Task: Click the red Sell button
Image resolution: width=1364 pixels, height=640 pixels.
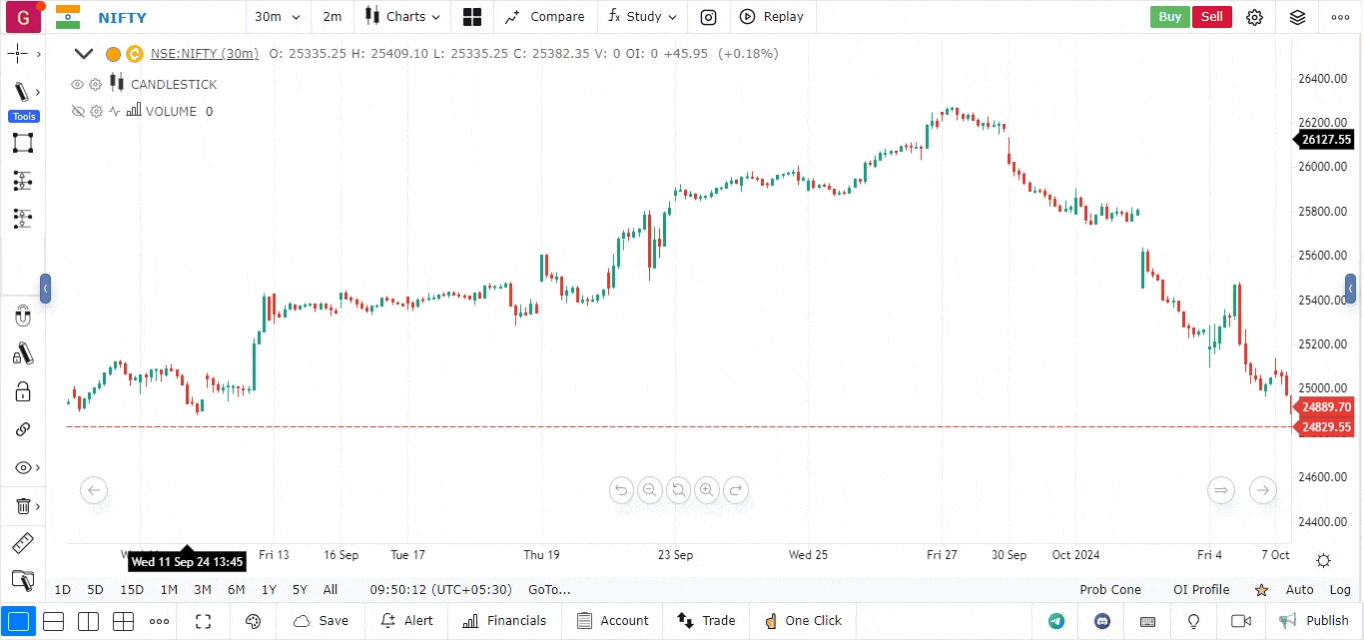Action: pyautogui.click(x=1212, y=17)
